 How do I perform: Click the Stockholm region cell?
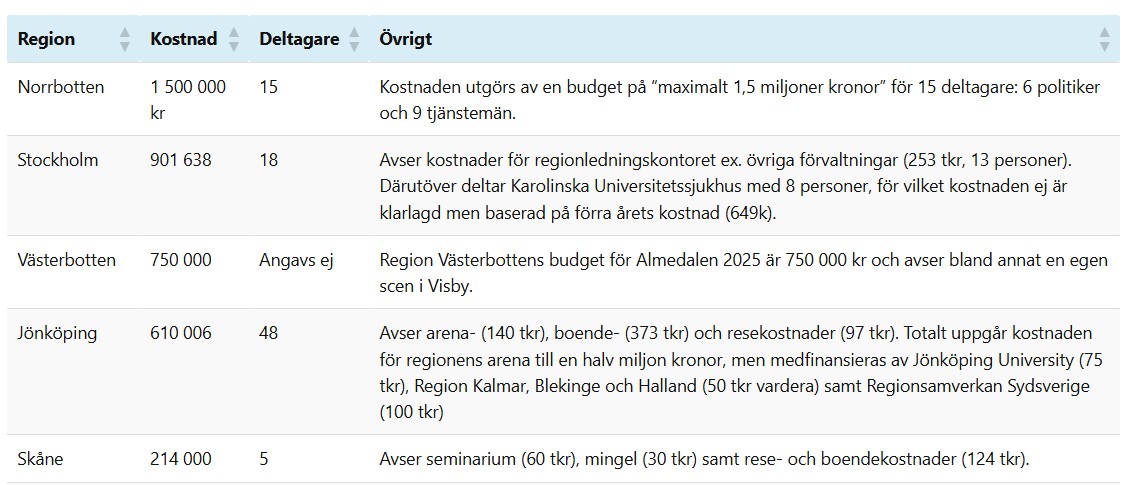tap(58, 160)
